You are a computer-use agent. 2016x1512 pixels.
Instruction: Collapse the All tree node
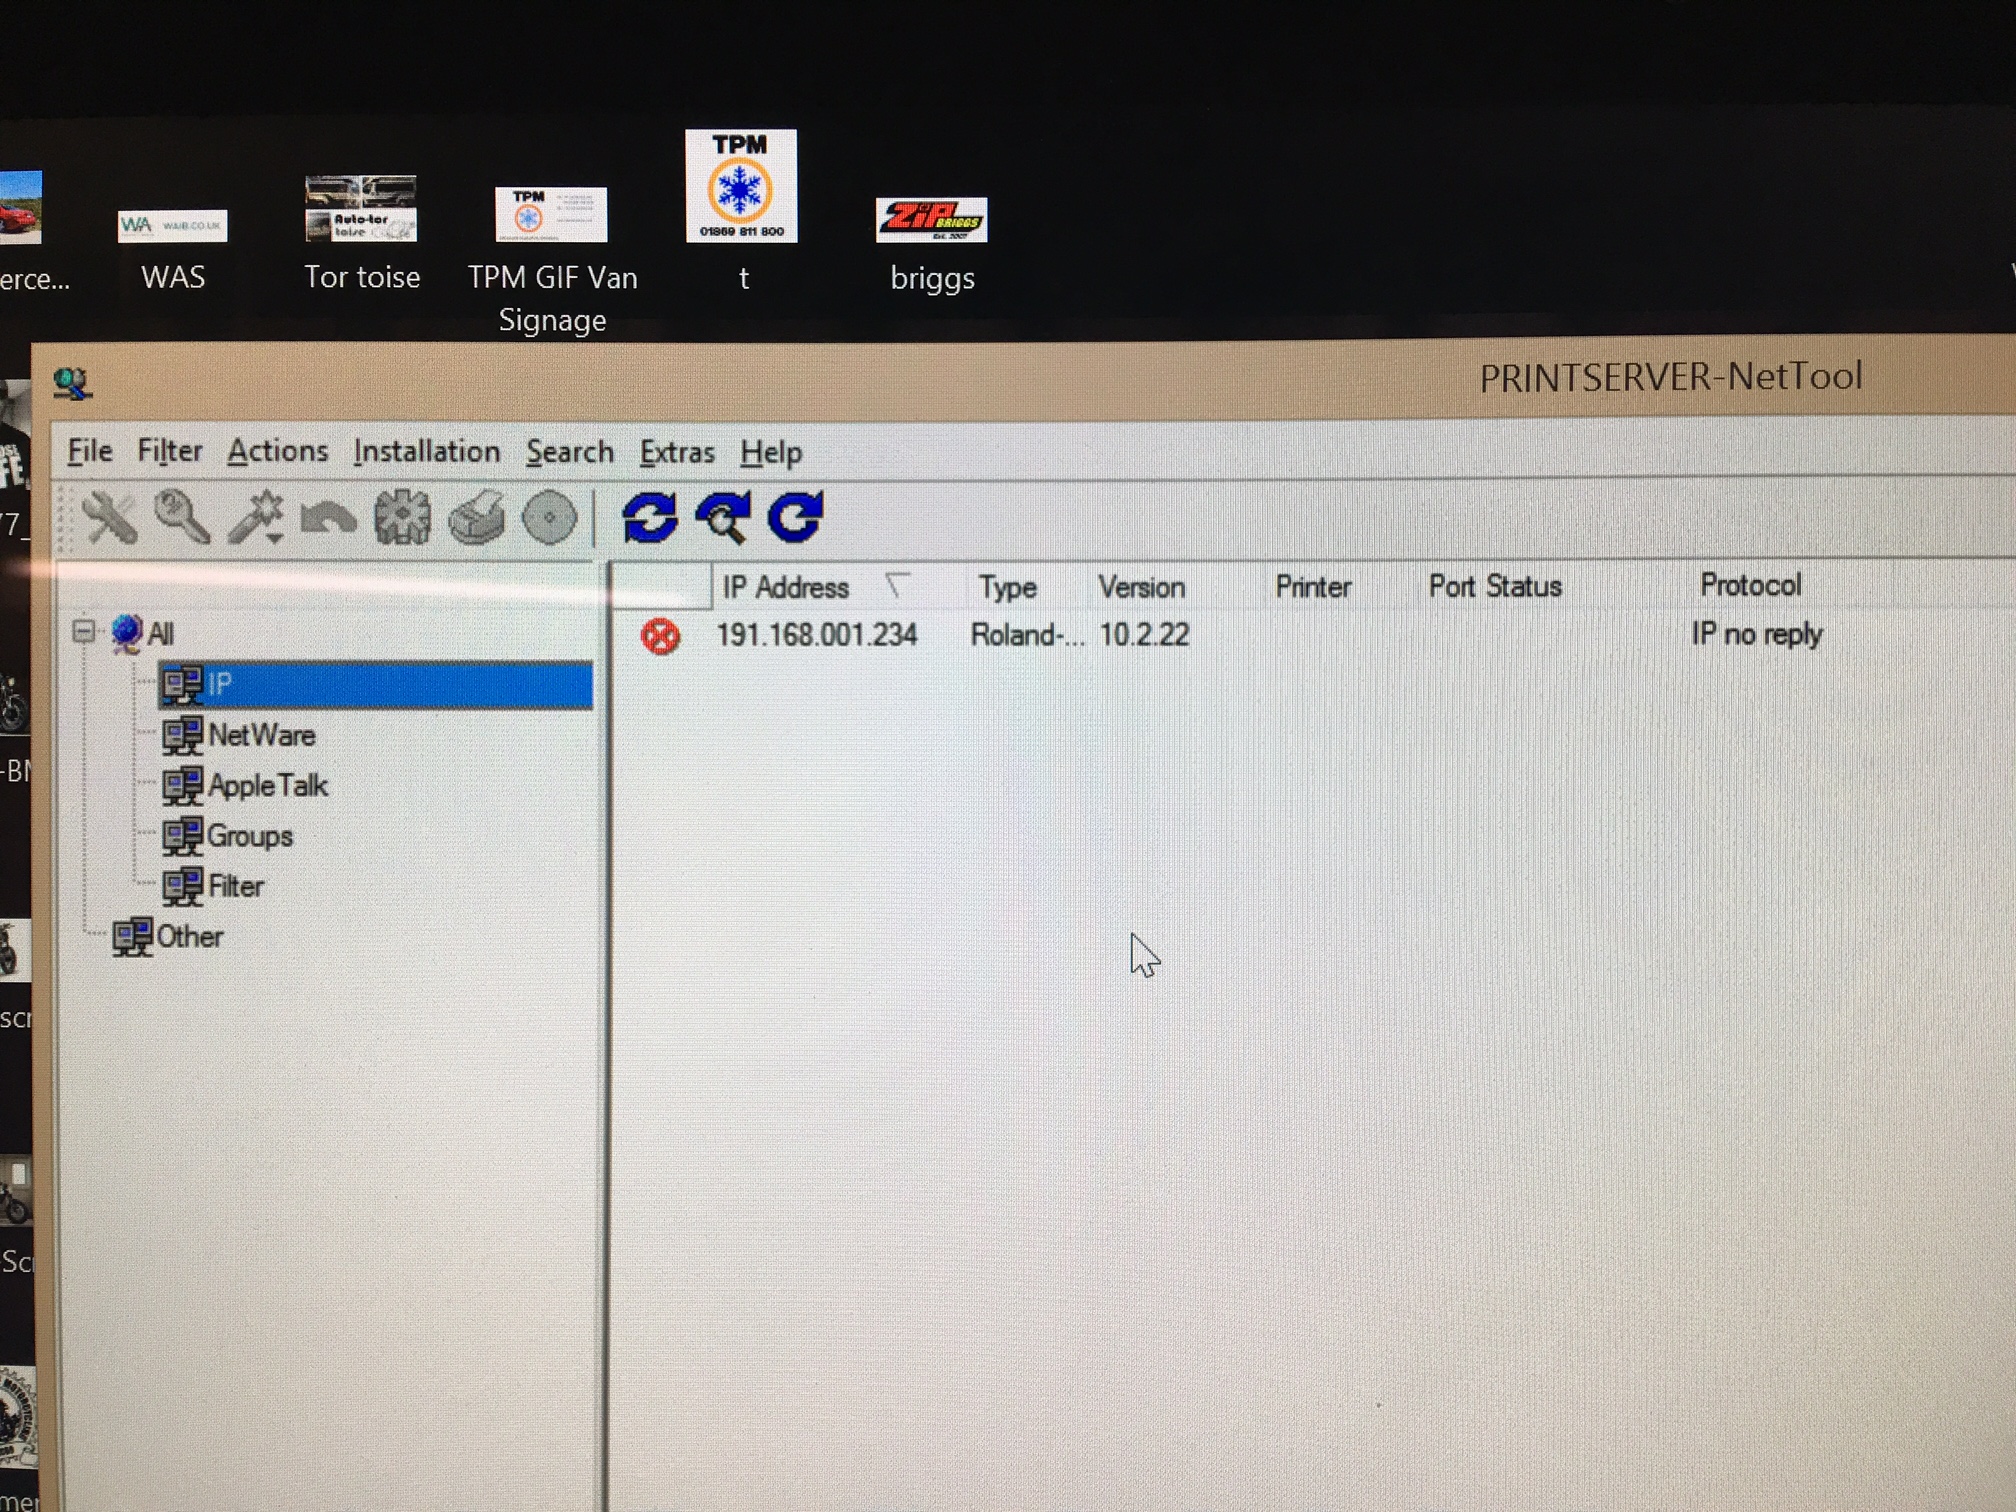click(84, 631)
